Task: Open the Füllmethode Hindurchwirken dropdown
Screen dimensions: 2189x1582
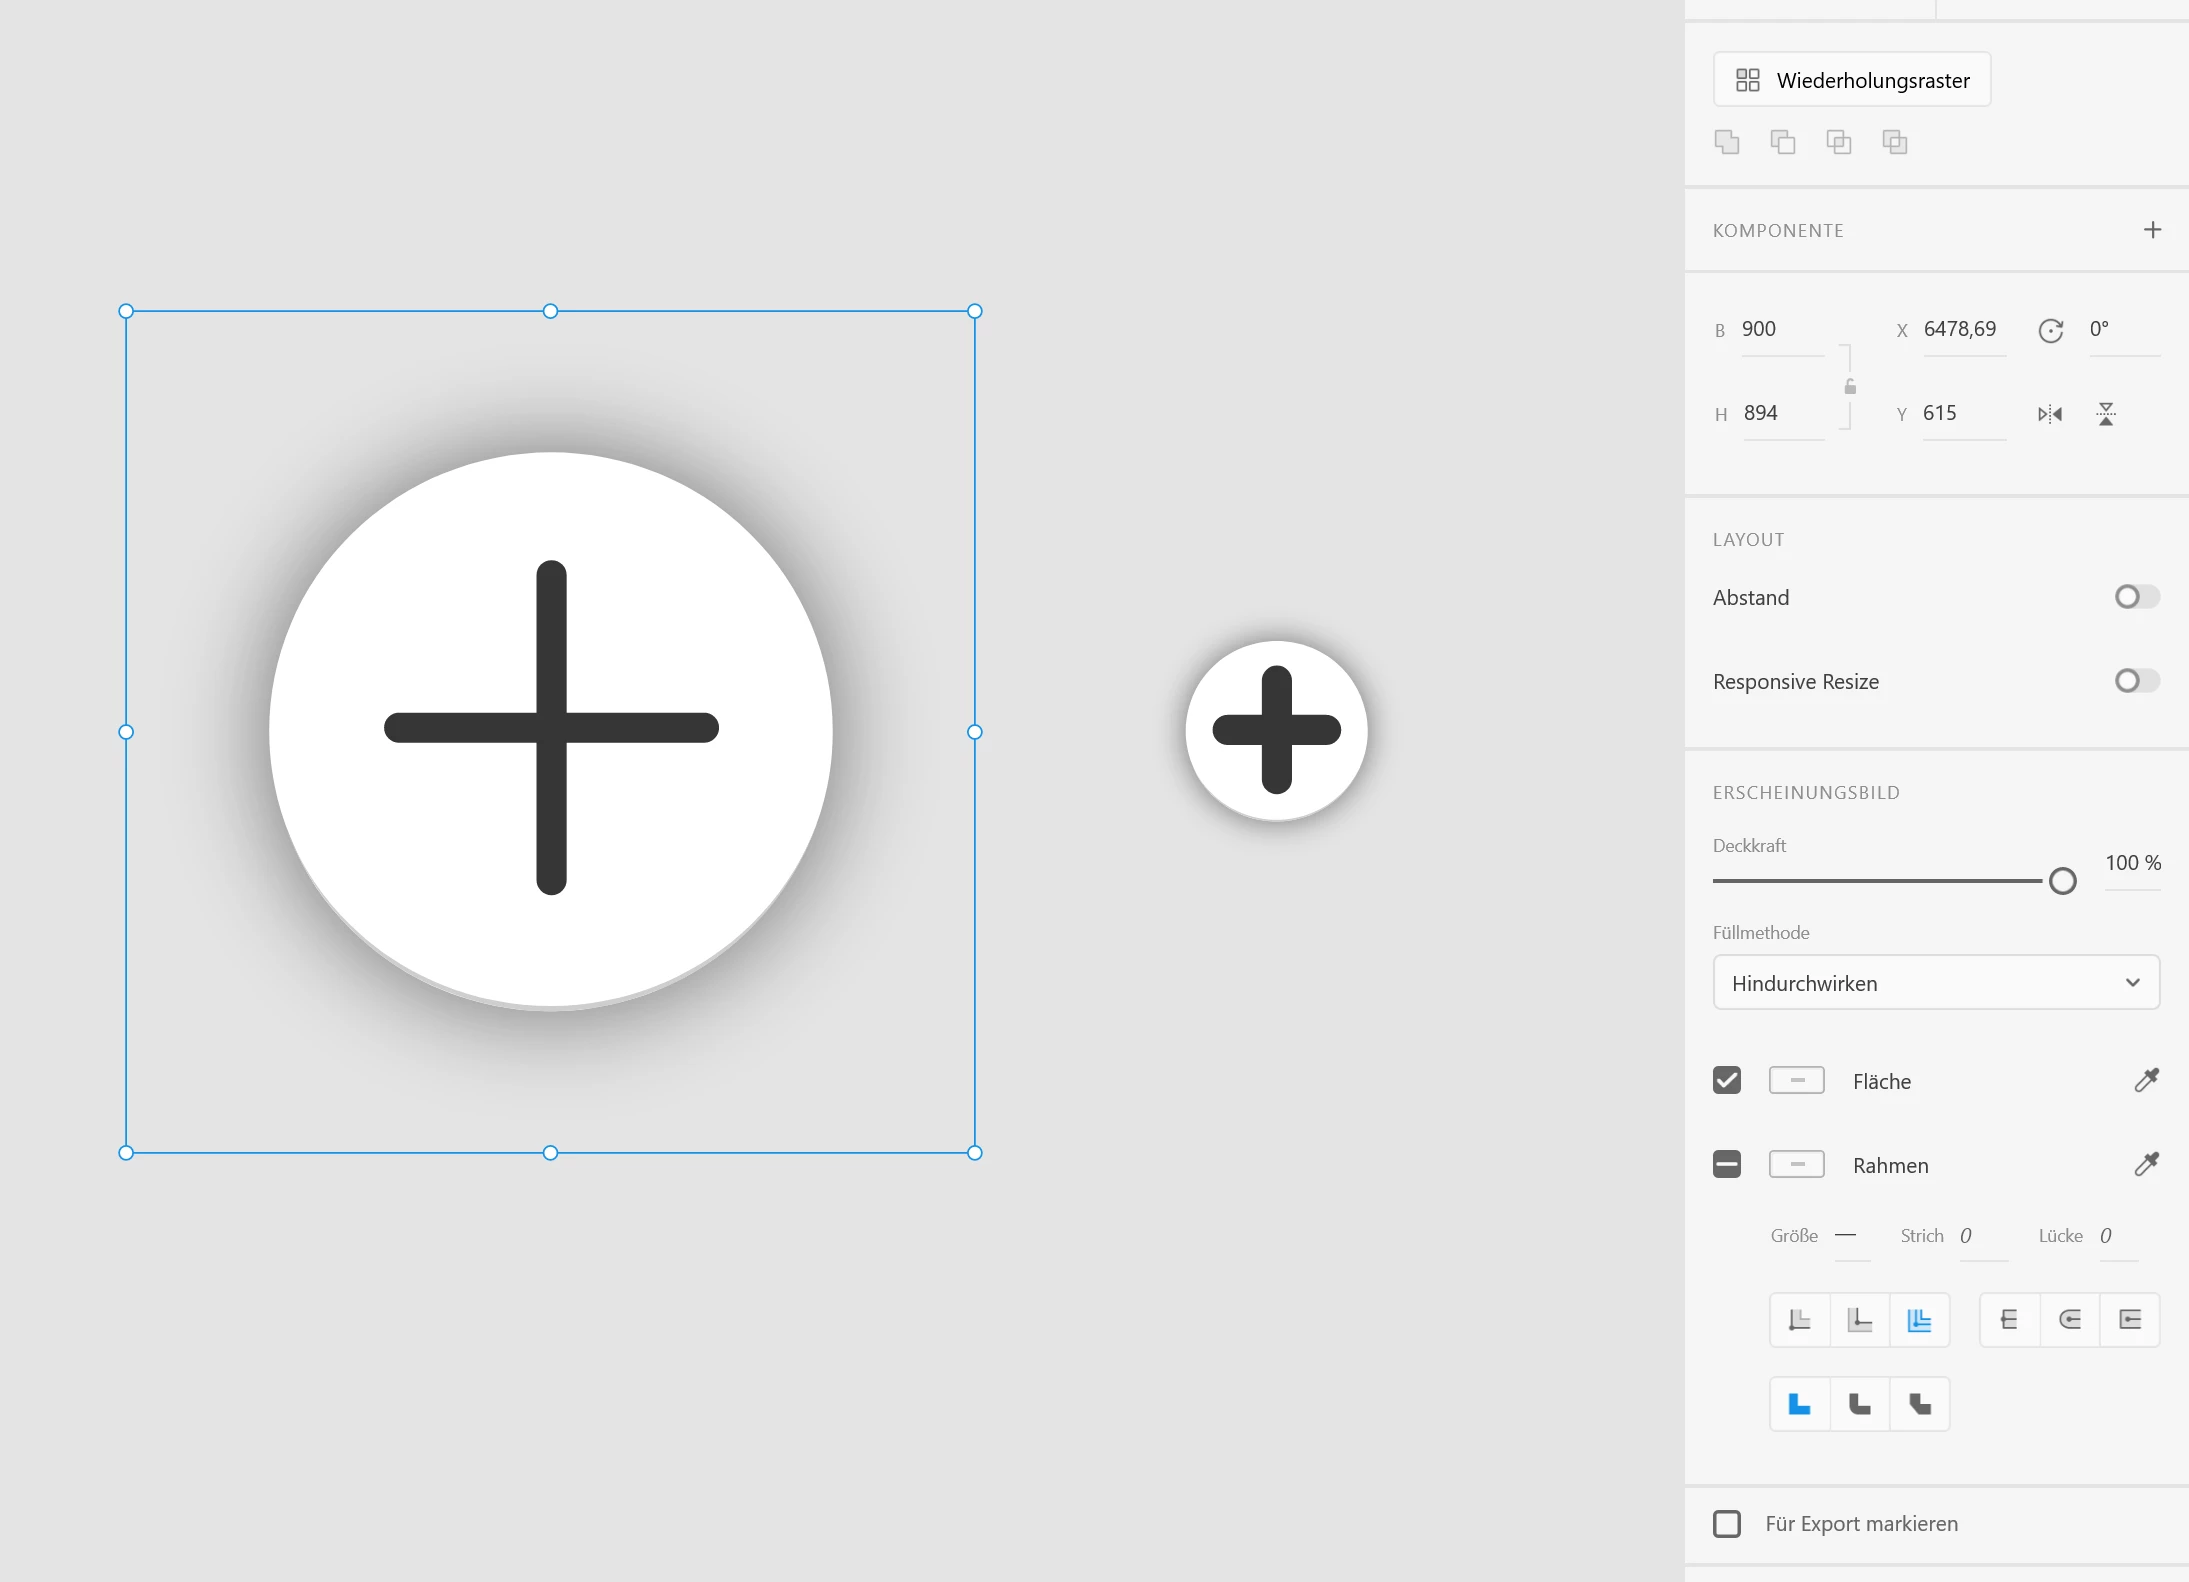Action: [1936, 983]
